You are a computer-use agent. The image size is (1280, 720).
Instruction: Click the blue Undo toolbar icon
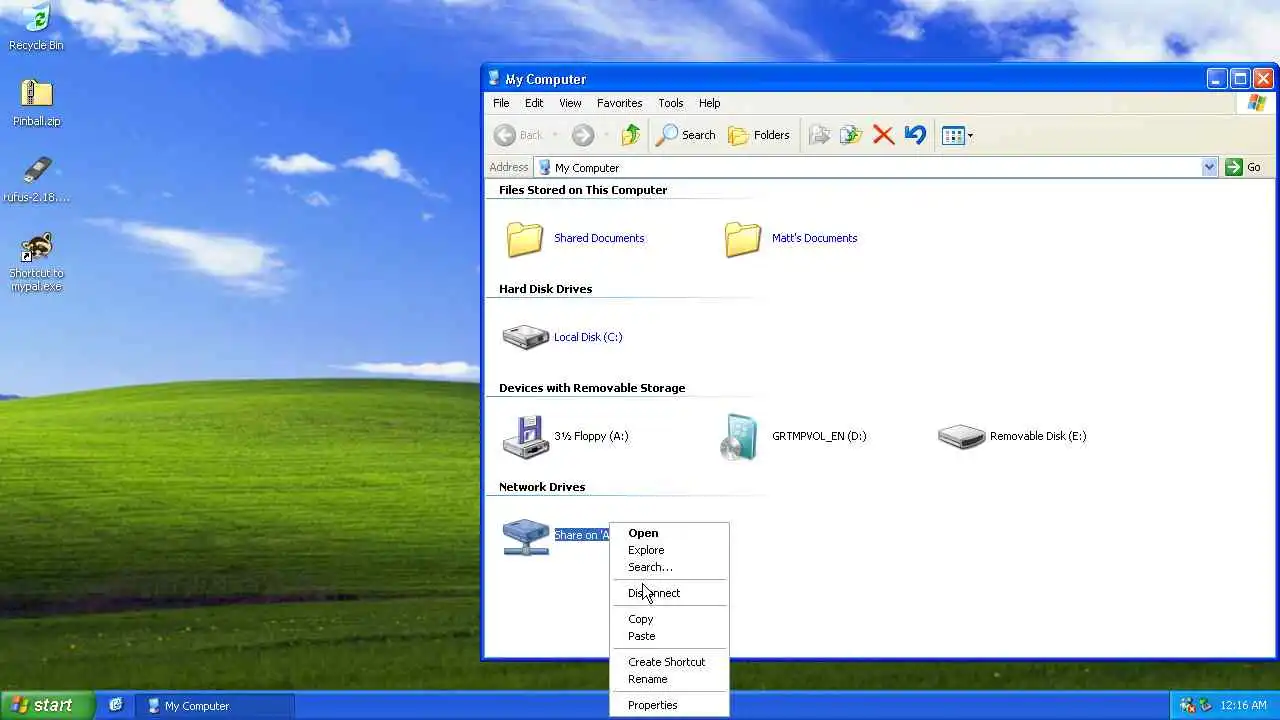915,135
